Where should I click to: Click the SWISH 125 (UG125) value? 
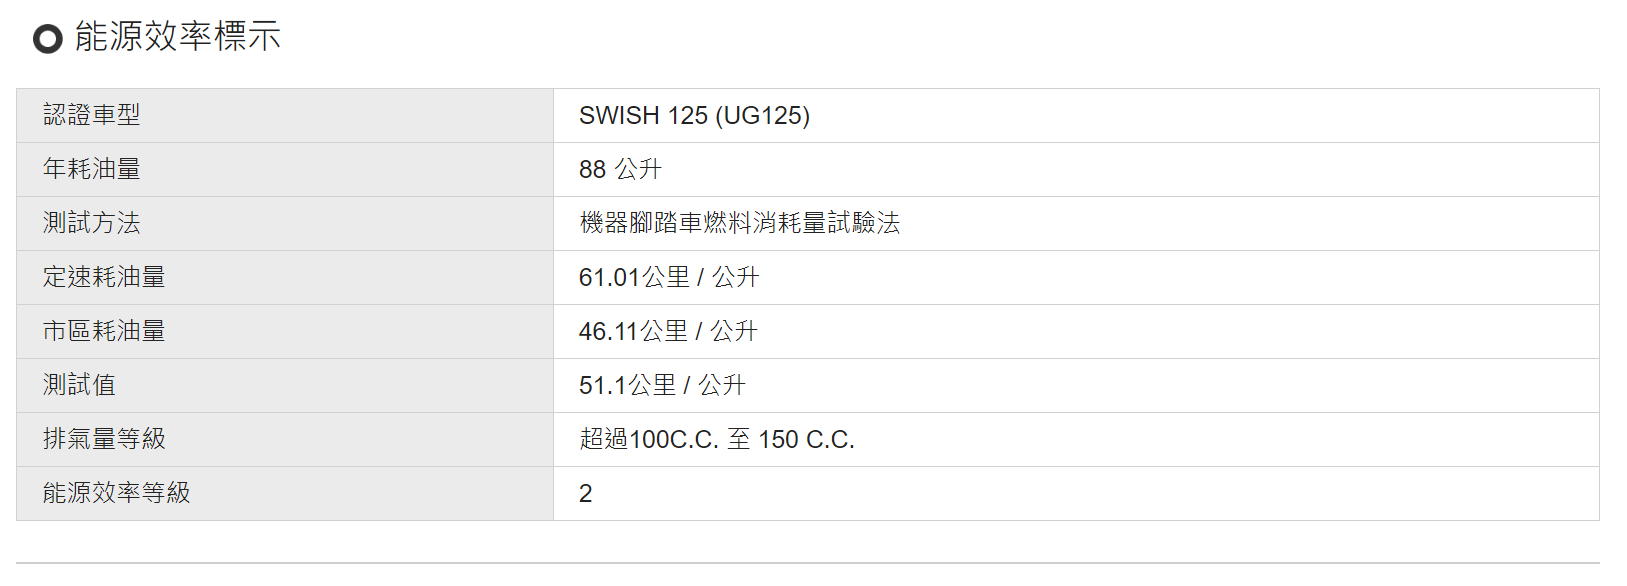694,115
